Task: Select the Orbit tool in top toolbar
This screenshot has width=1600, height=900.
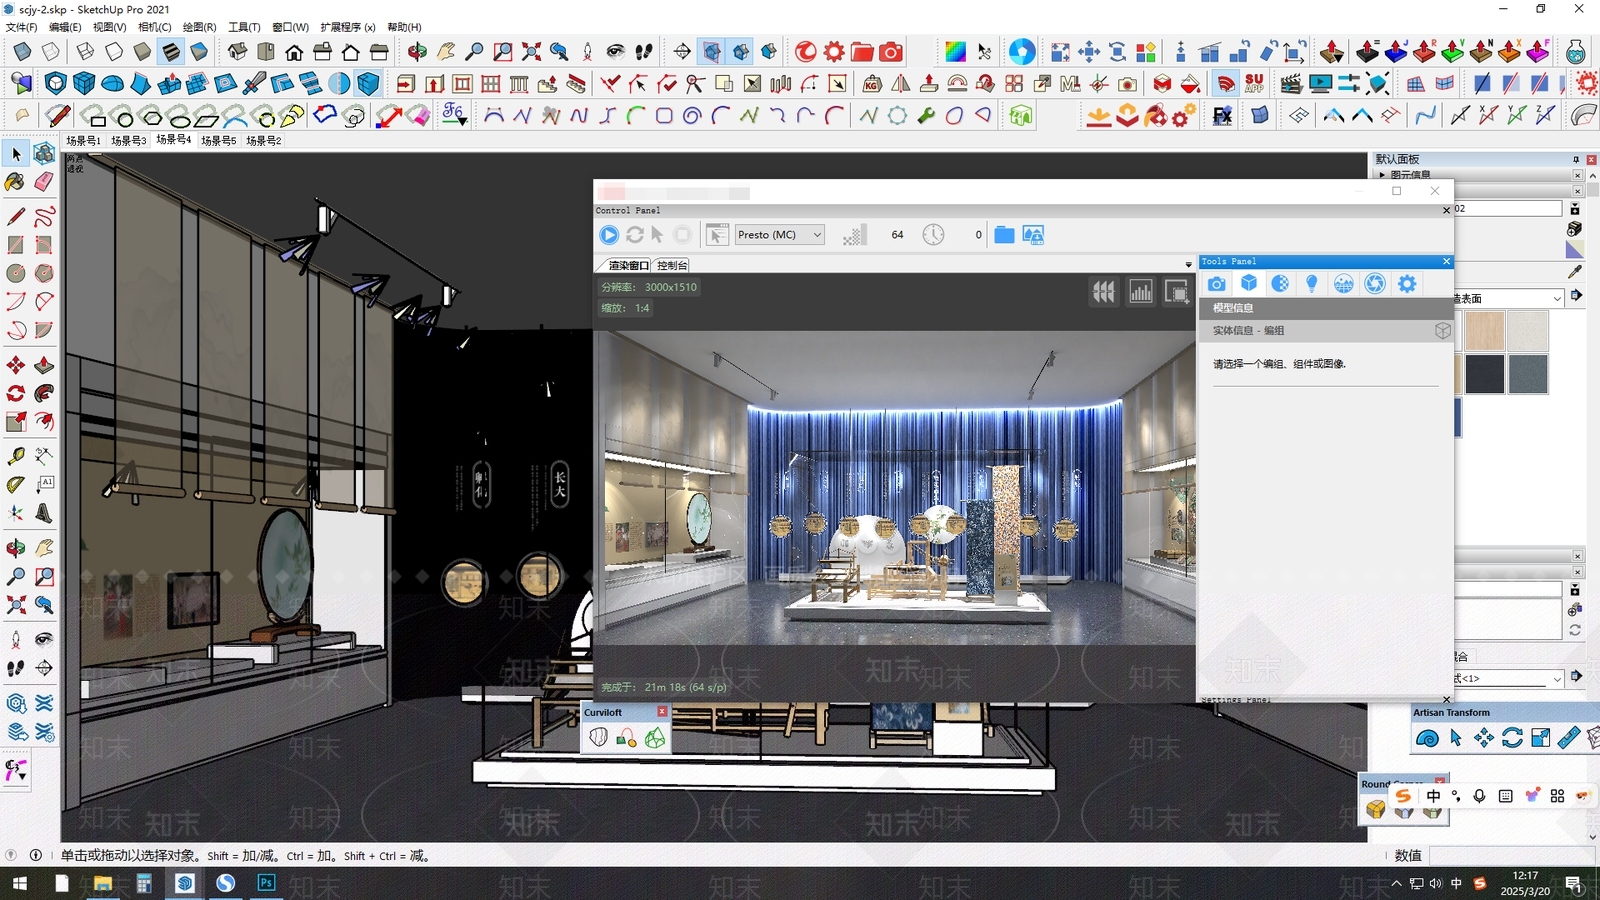Action: click(417, 51)
